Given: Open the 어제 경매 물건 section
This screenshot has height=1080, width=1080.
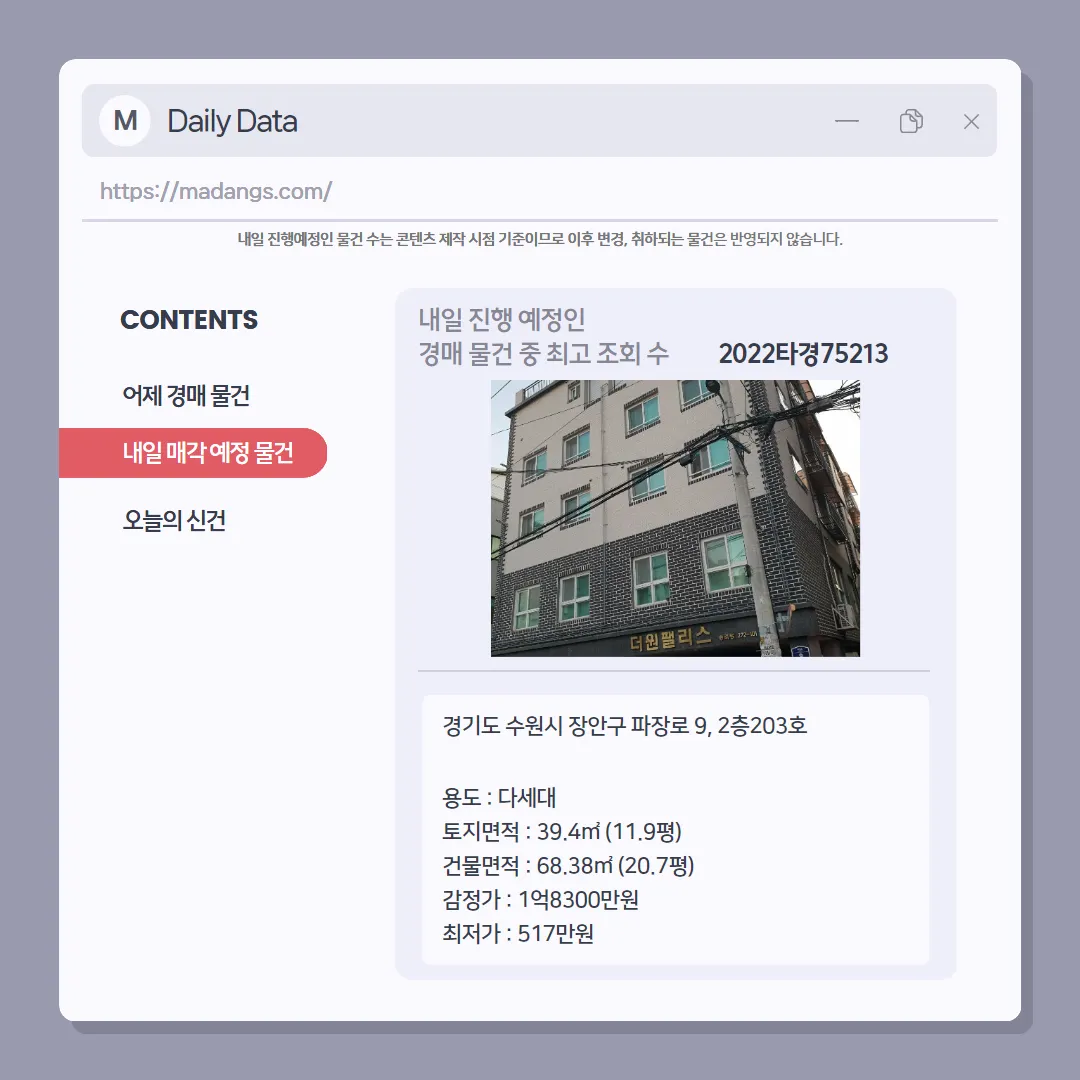Looking at the screenshot, I should click(x=186, y=395).
